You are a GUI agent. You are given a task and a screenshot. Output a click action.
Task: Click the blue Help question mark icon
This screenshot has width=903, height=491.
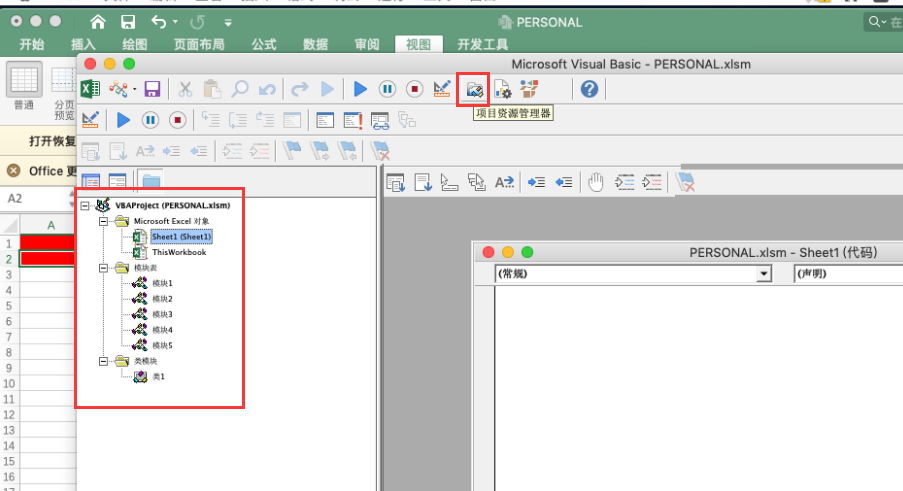pyautogui.click(x=589, y=89)
